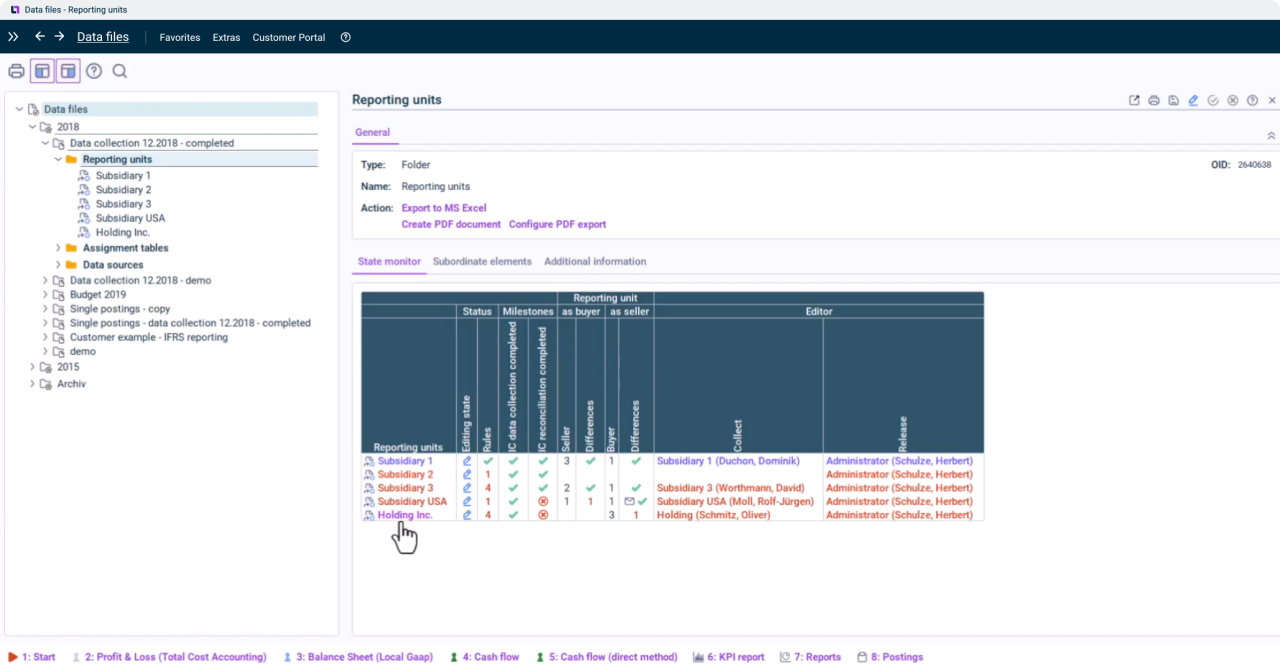
Task: Open help from the left toolbar
Action: click(x=94, y=71)
